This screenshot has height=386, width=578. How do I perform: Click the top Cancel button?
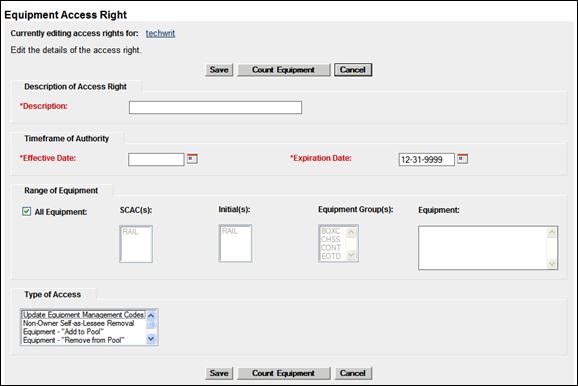click(353, 70)
